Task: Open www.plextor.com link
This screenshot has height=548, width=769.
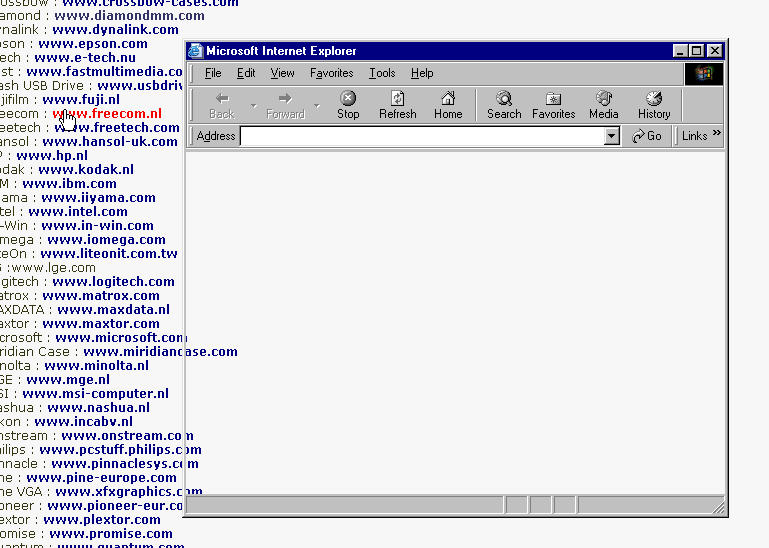Action: pyautogui.click(x=102, y=520)
